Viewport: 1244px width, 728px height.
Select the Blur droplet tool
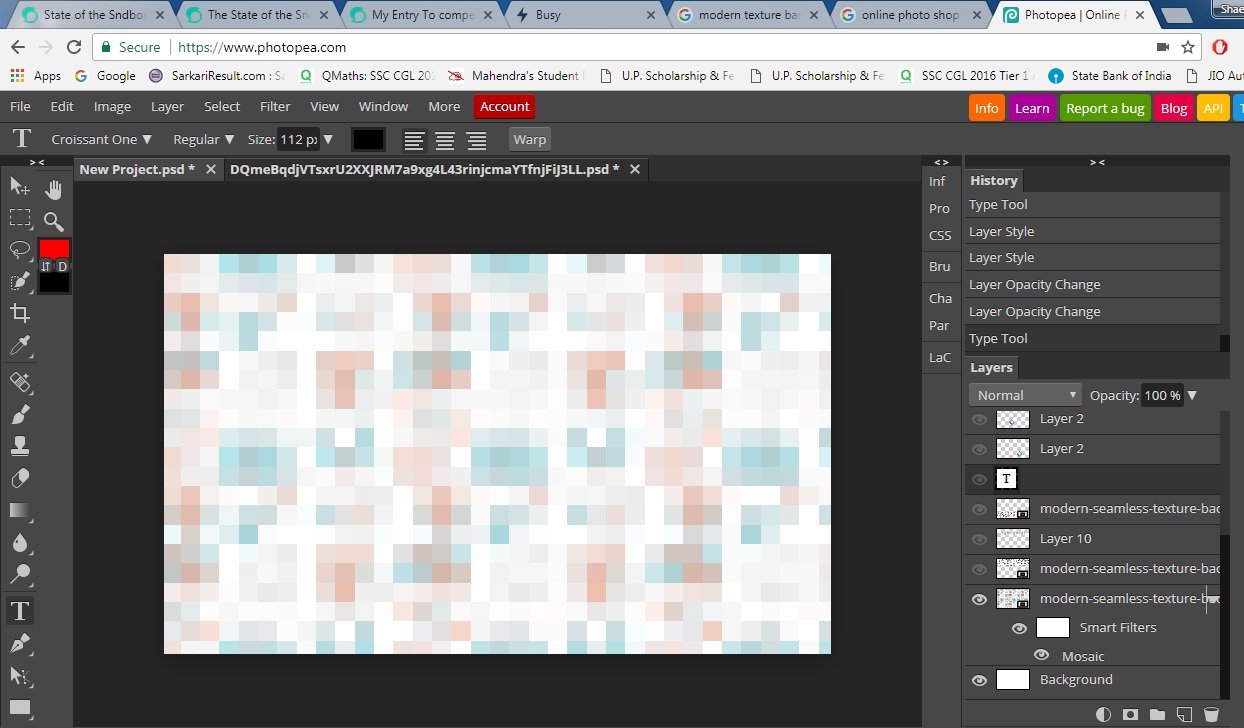20,543
